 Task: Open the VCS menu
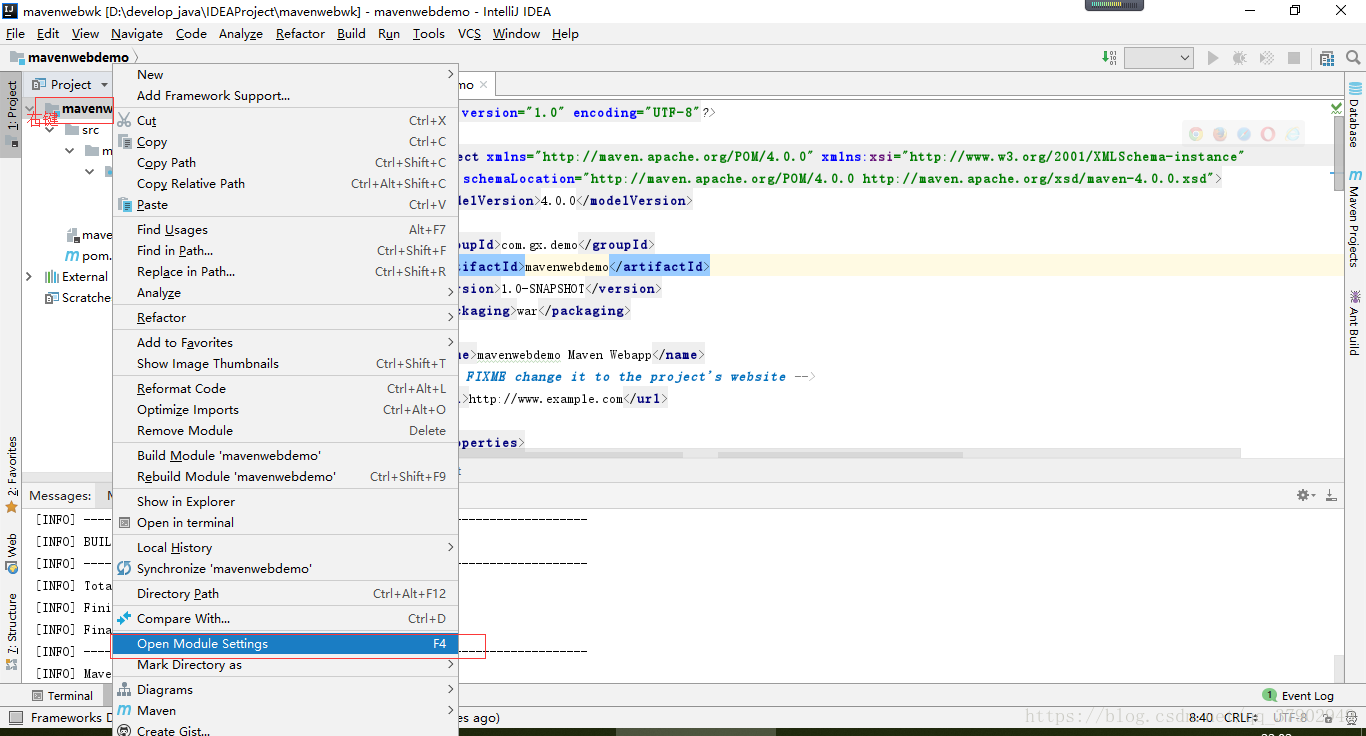click(x=469, y=33)
